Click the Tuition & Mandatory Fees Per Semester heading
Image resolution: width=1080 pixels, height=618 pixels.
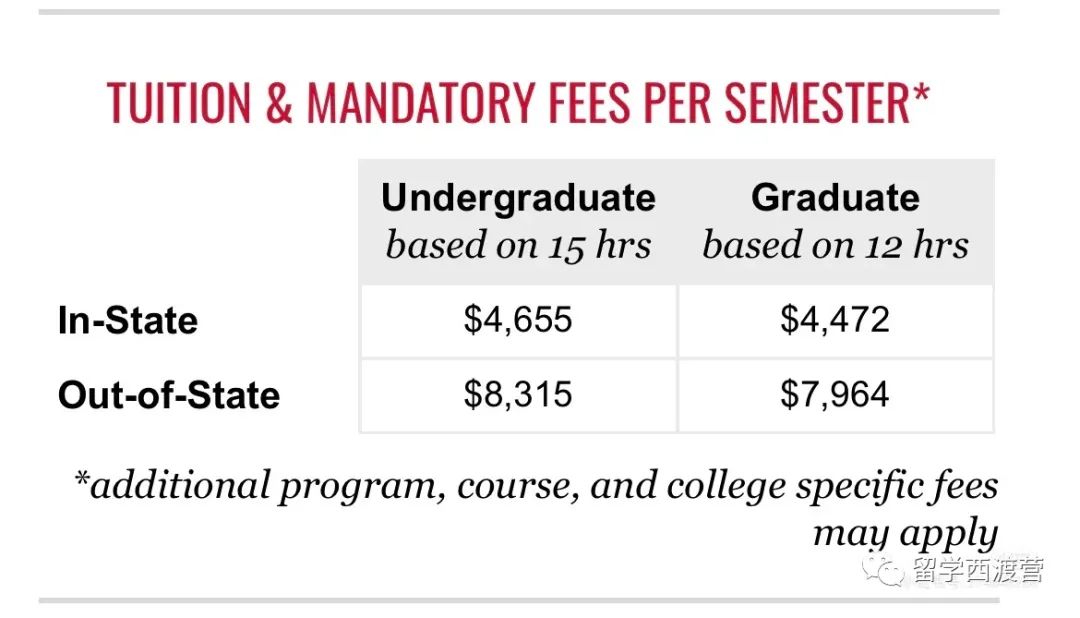(x=518, y=103)
